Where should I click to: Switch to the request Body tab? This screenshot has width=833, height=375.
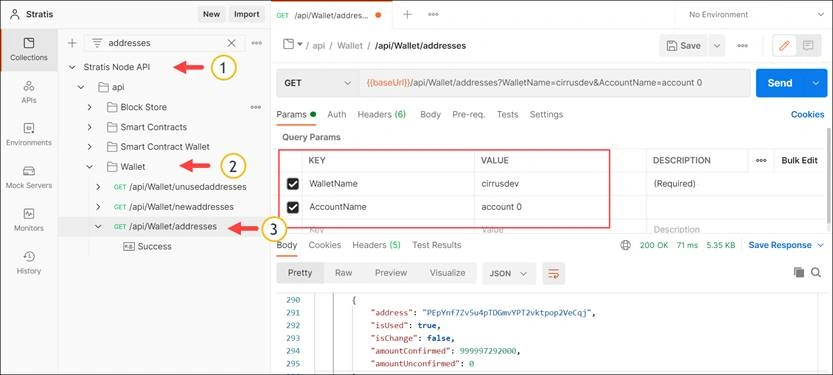[430, 114]
